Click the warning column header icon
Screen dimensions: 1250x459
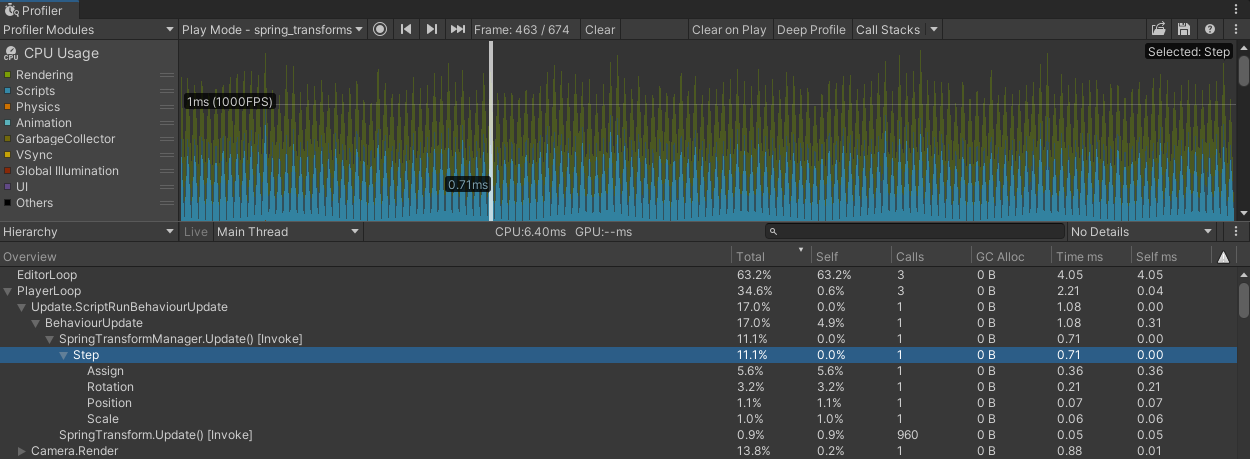click(1223, 257)
